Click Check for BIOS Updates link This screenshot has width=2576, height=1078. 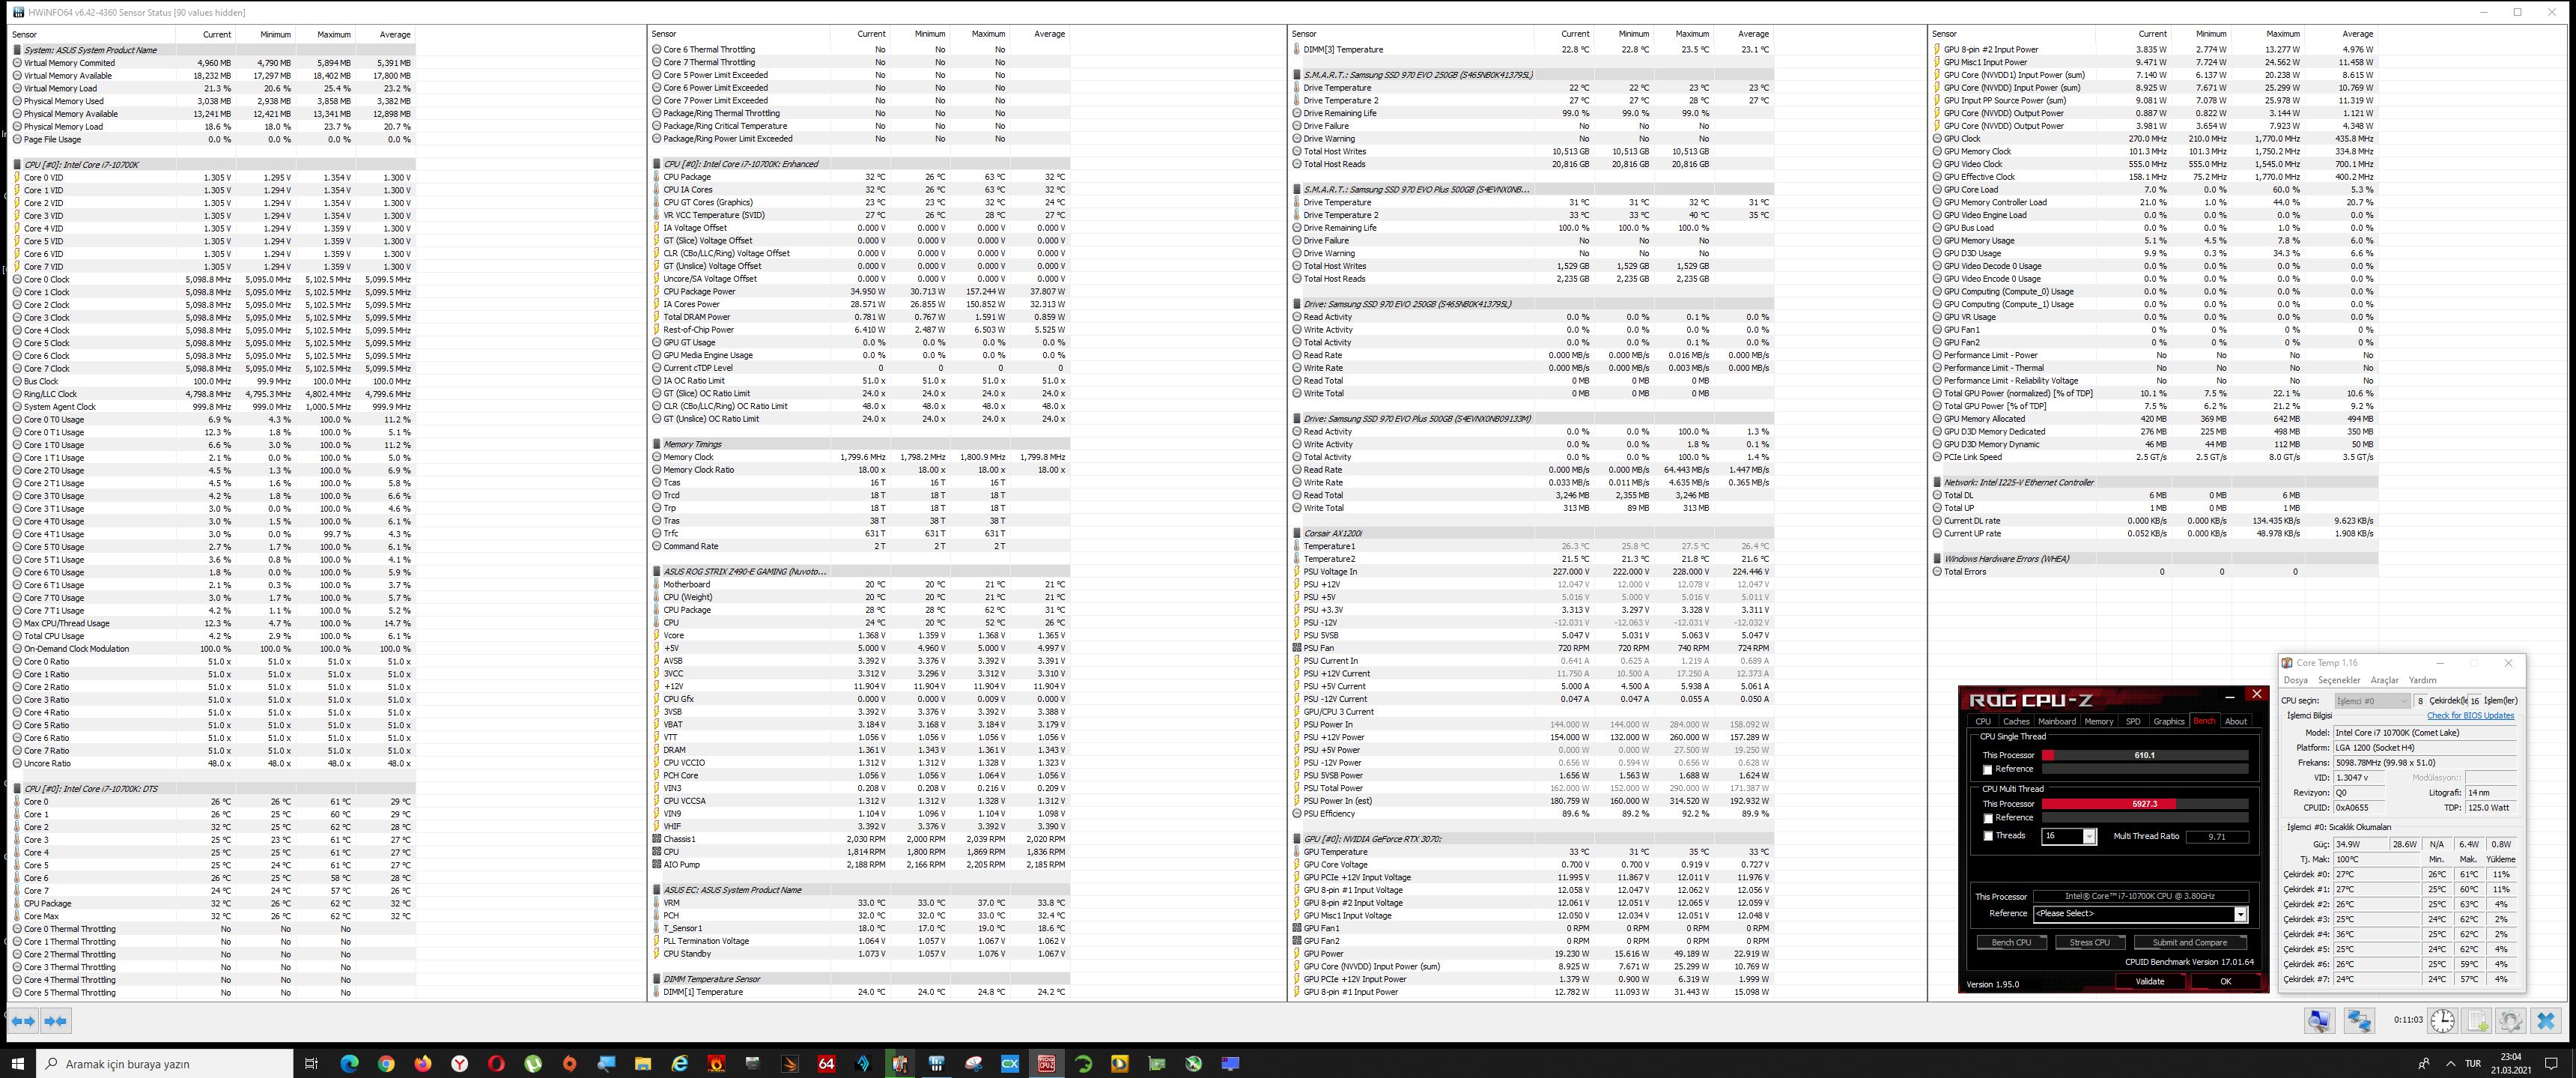tap(2470, 716)
